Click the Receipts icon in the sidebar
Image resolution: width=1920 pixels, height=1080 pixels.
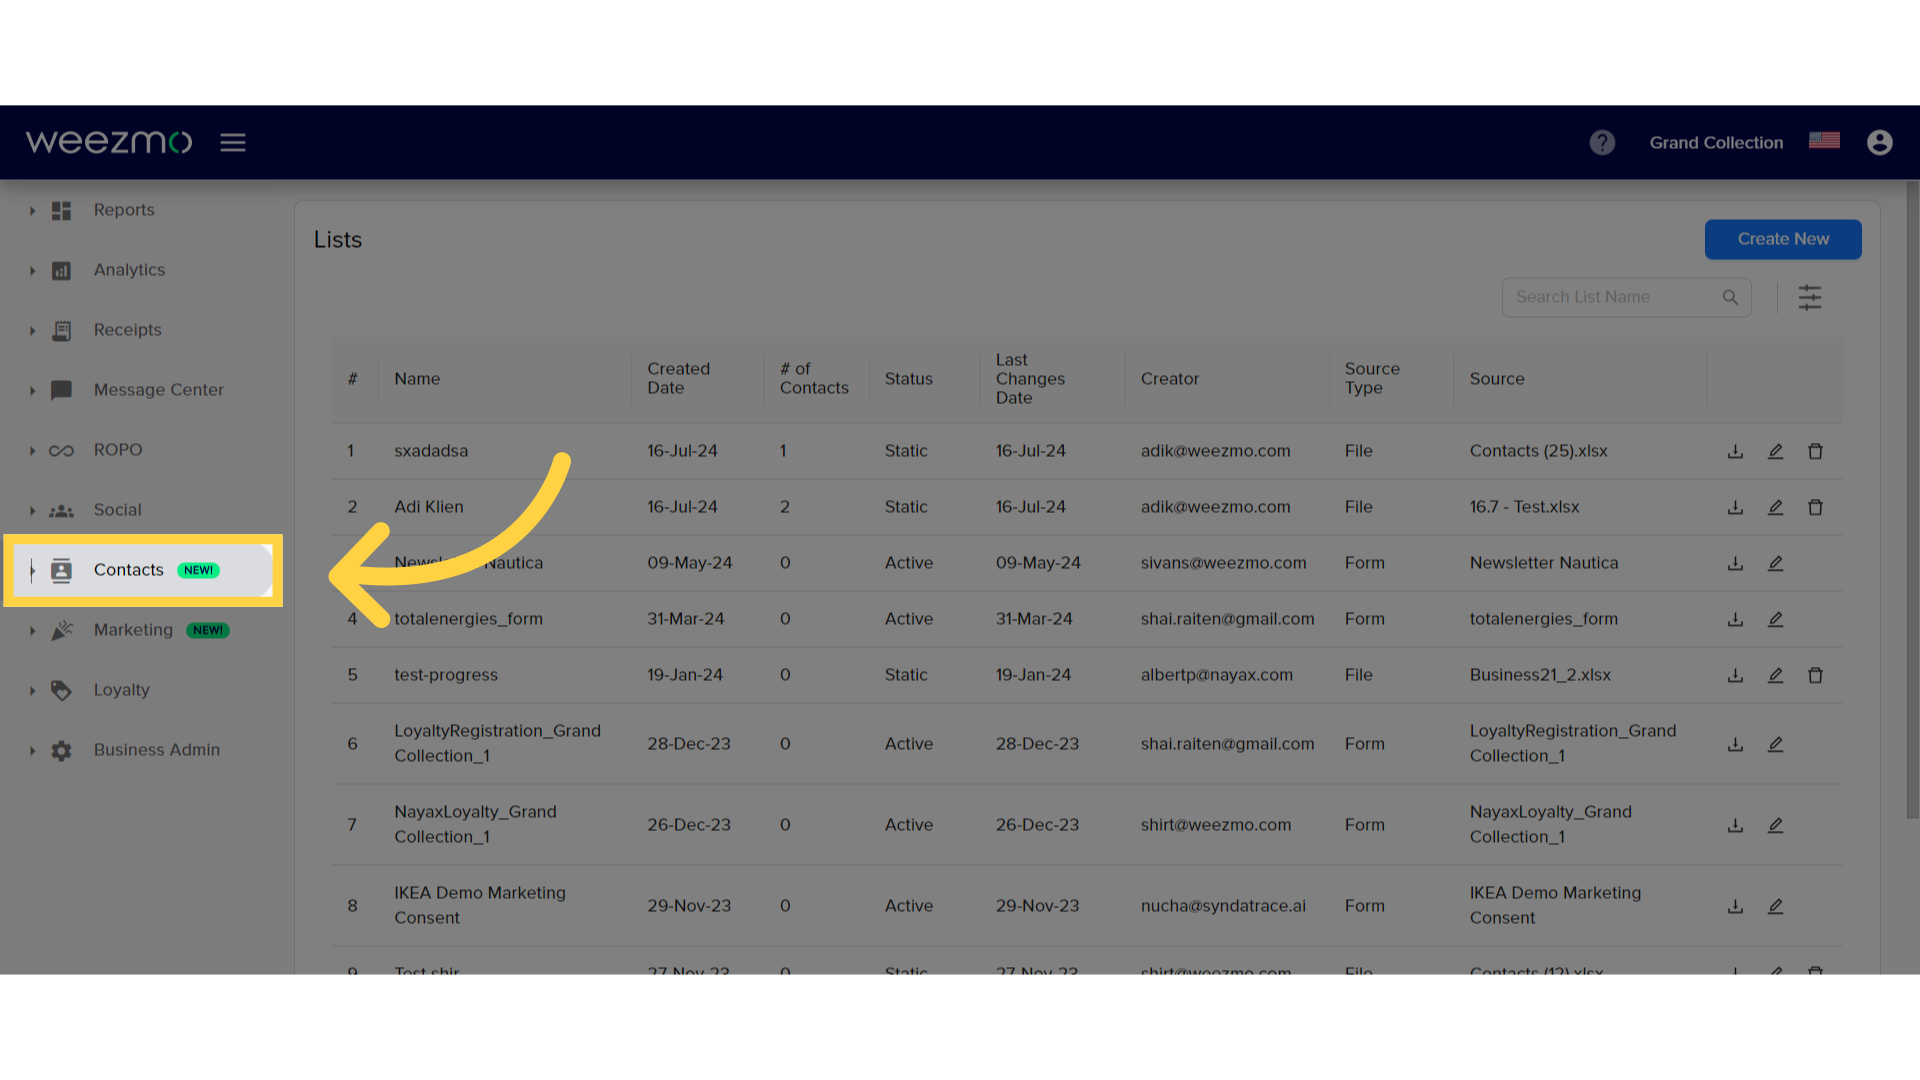(x=61, y=330)
